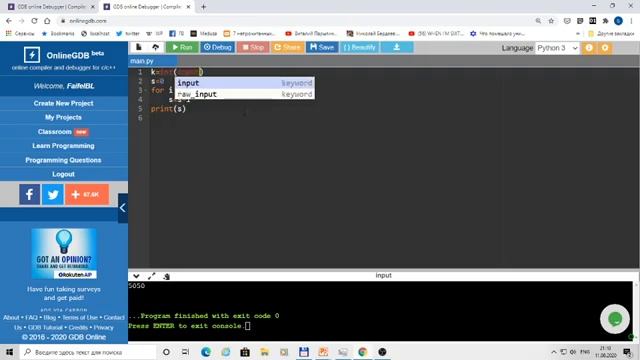Open the Chrome profile avatar

[x=618, y=21]
